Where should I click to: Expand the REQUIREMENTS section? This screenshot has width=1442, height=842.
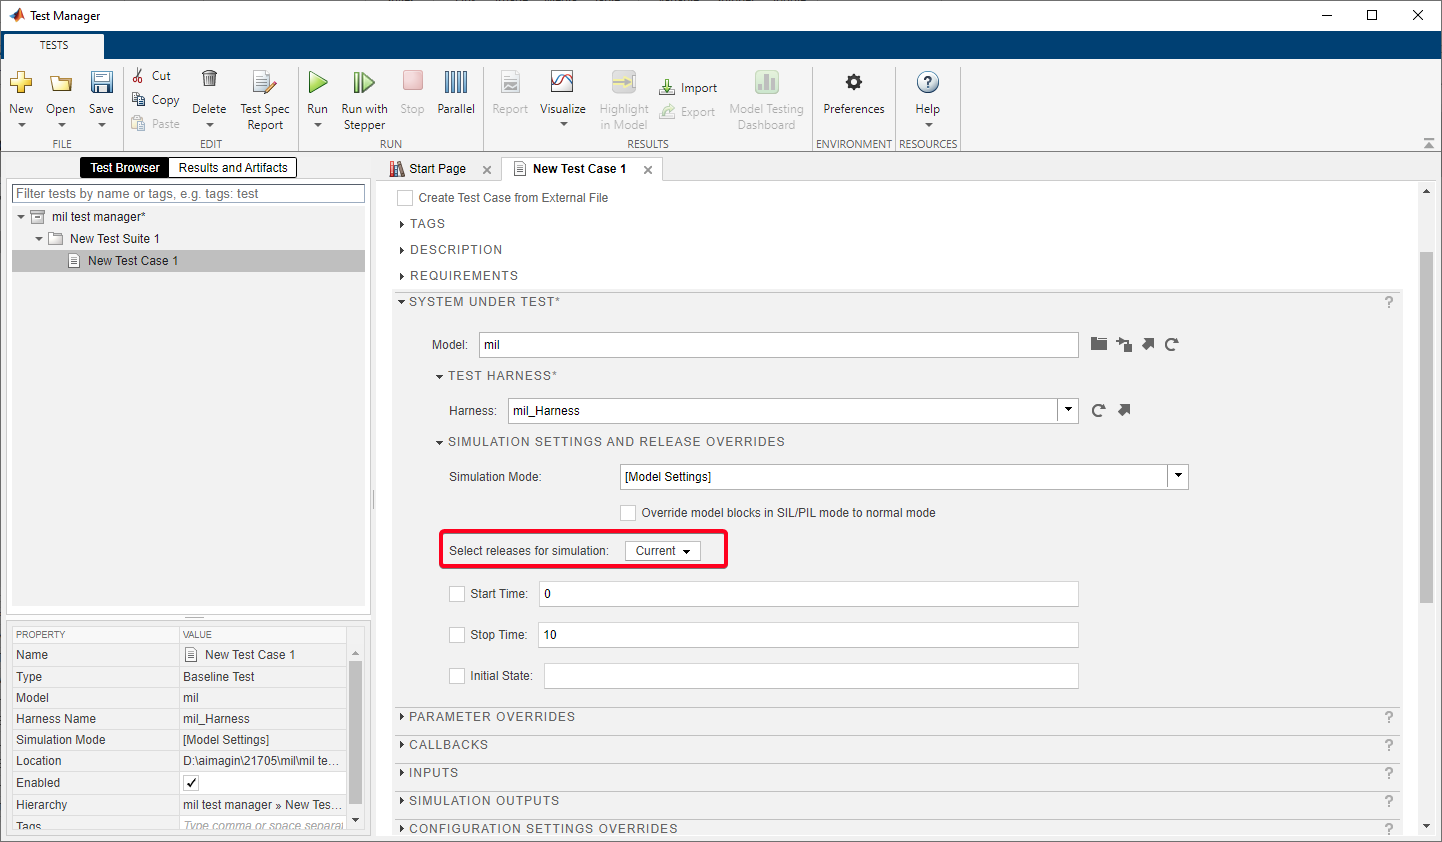(x=402, y=276)
